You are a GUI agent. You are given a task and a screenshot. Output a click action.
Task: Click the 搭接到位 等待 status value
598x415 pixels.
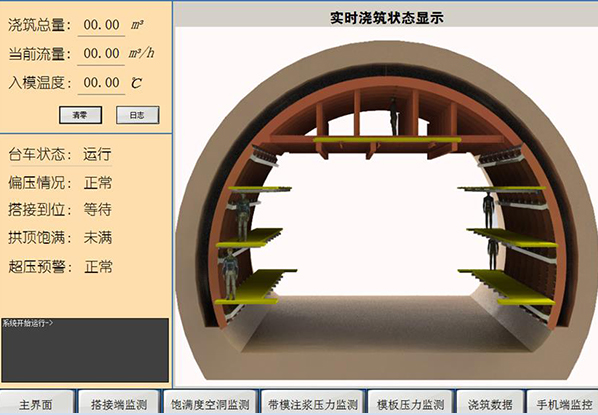coord(98,209)
